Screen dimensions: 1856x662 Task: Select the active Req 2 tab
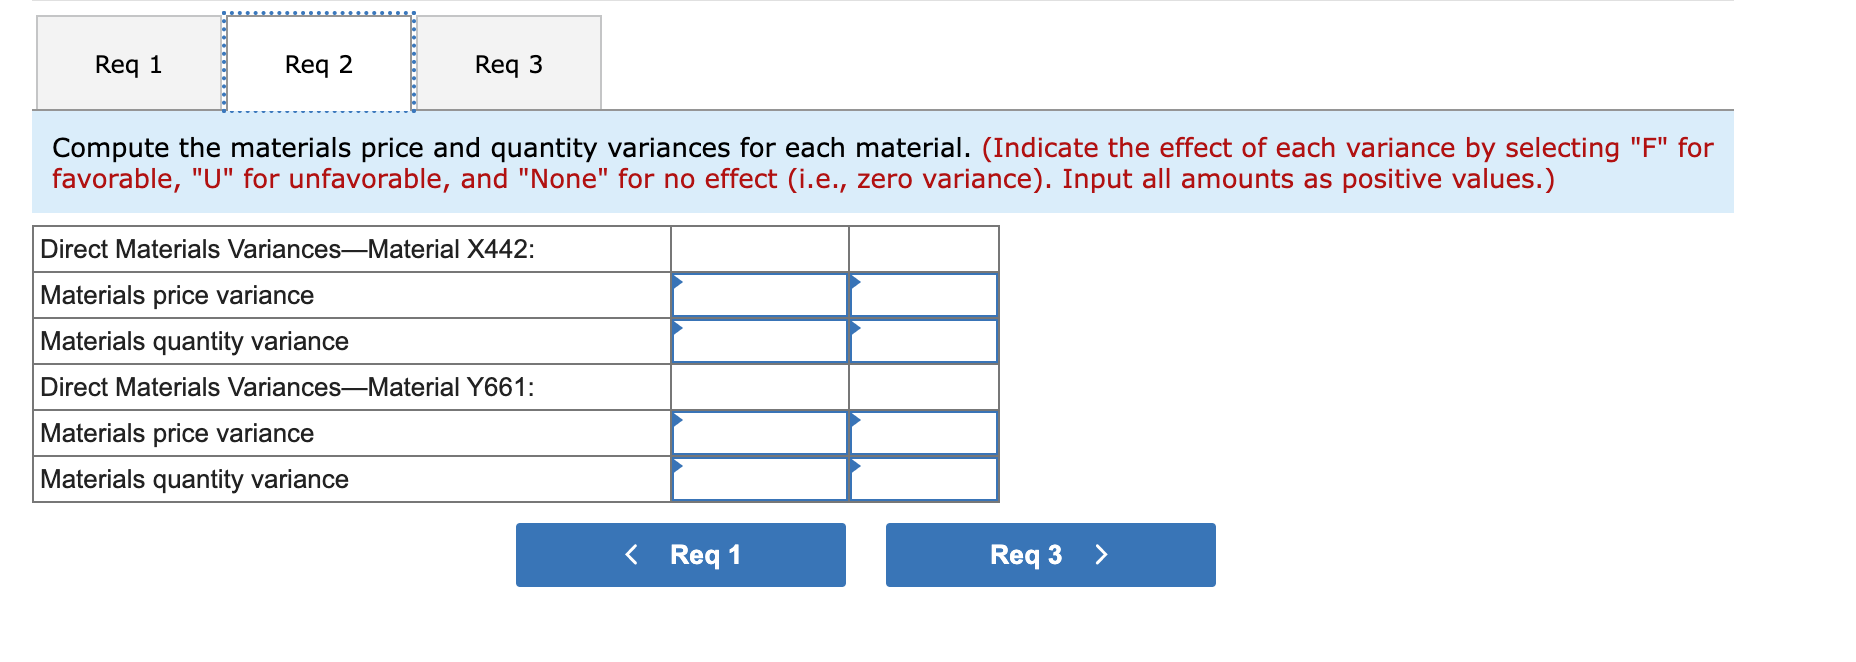pos(317,63)
